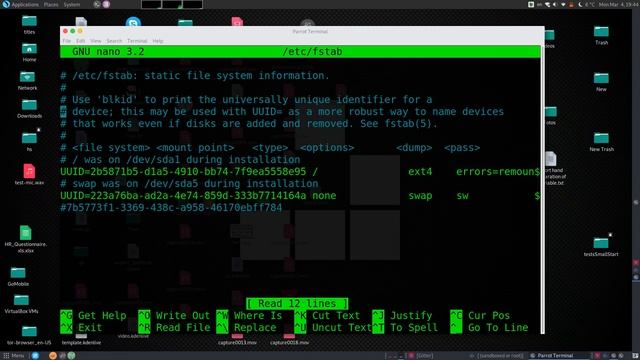The height and width of the screenshot is (360, 640).
Task: Open the VirtualBox VMs folder
Action: pyautogui.click(x=21, y=304)
